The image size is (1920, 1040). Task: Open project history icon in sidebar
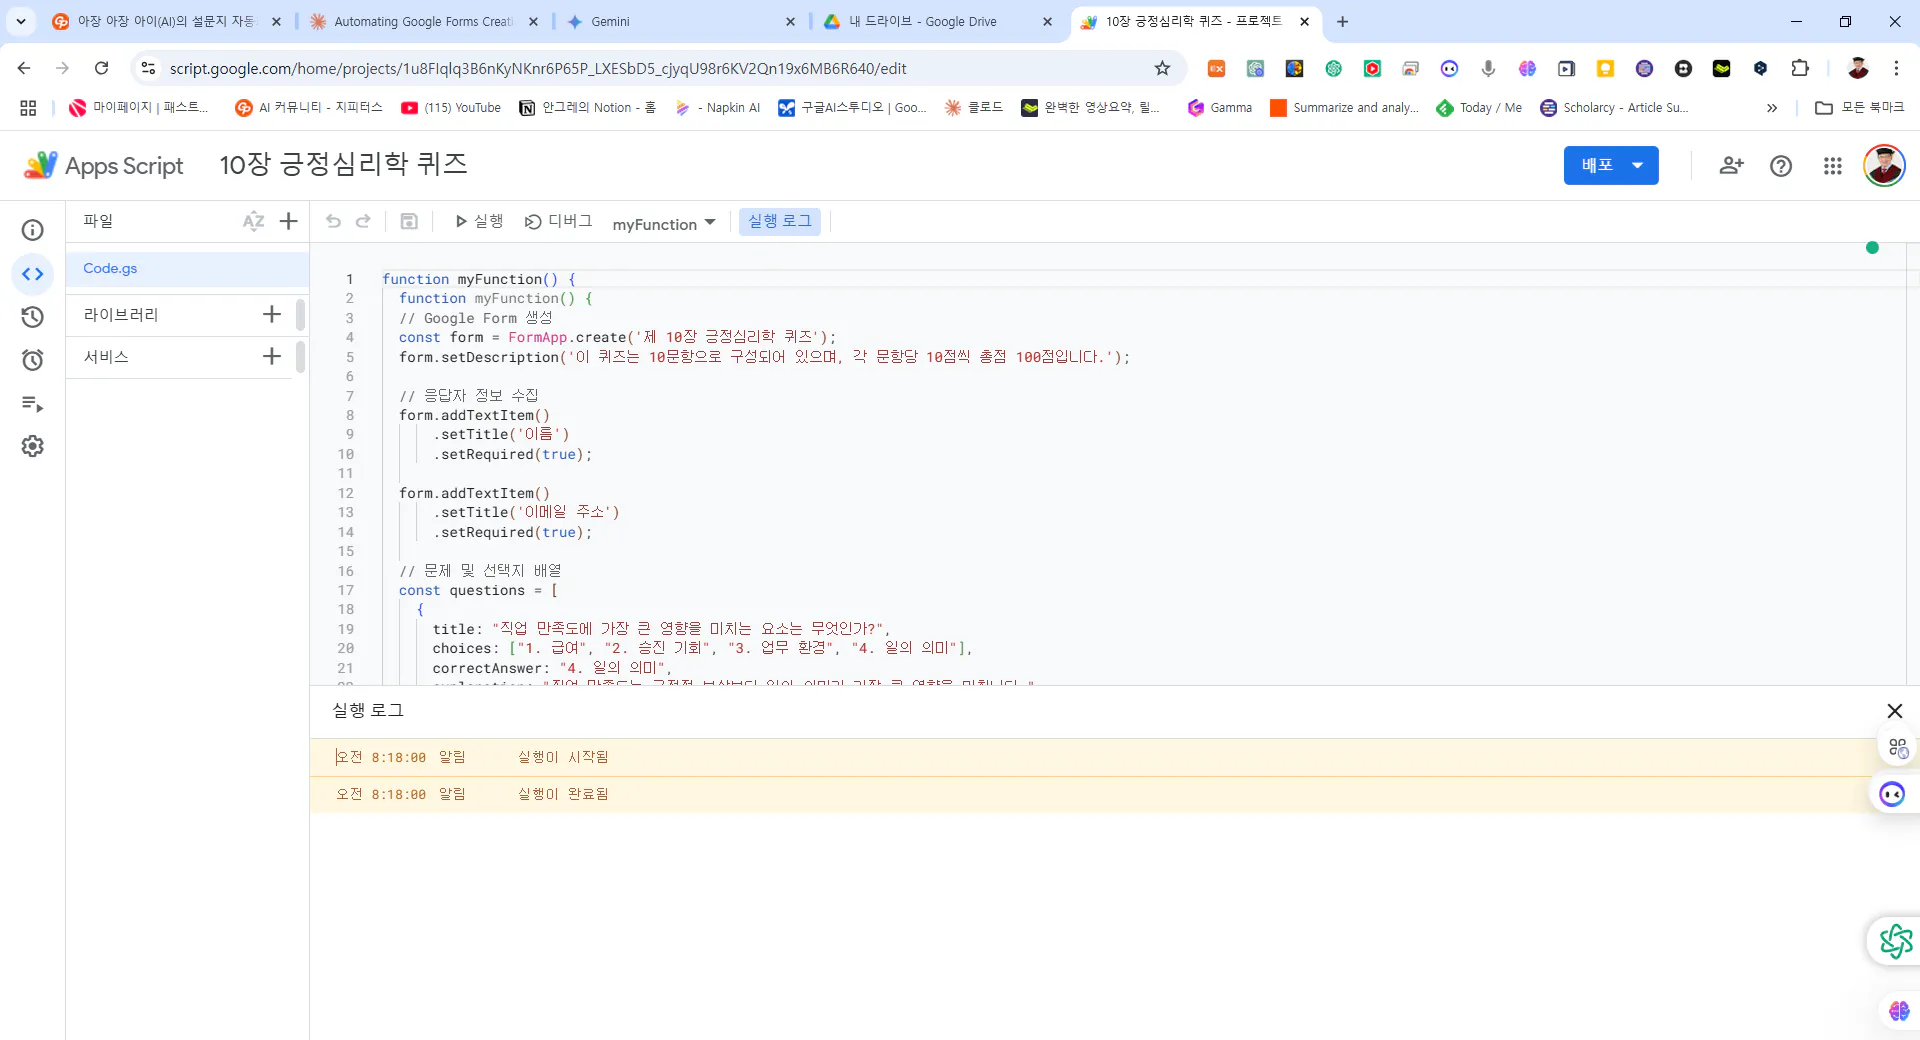33,317
